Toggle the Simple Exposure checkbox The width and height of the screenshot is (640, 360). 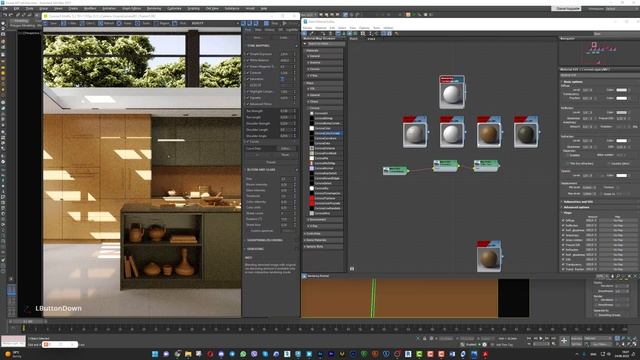click(x=248, y=54)
